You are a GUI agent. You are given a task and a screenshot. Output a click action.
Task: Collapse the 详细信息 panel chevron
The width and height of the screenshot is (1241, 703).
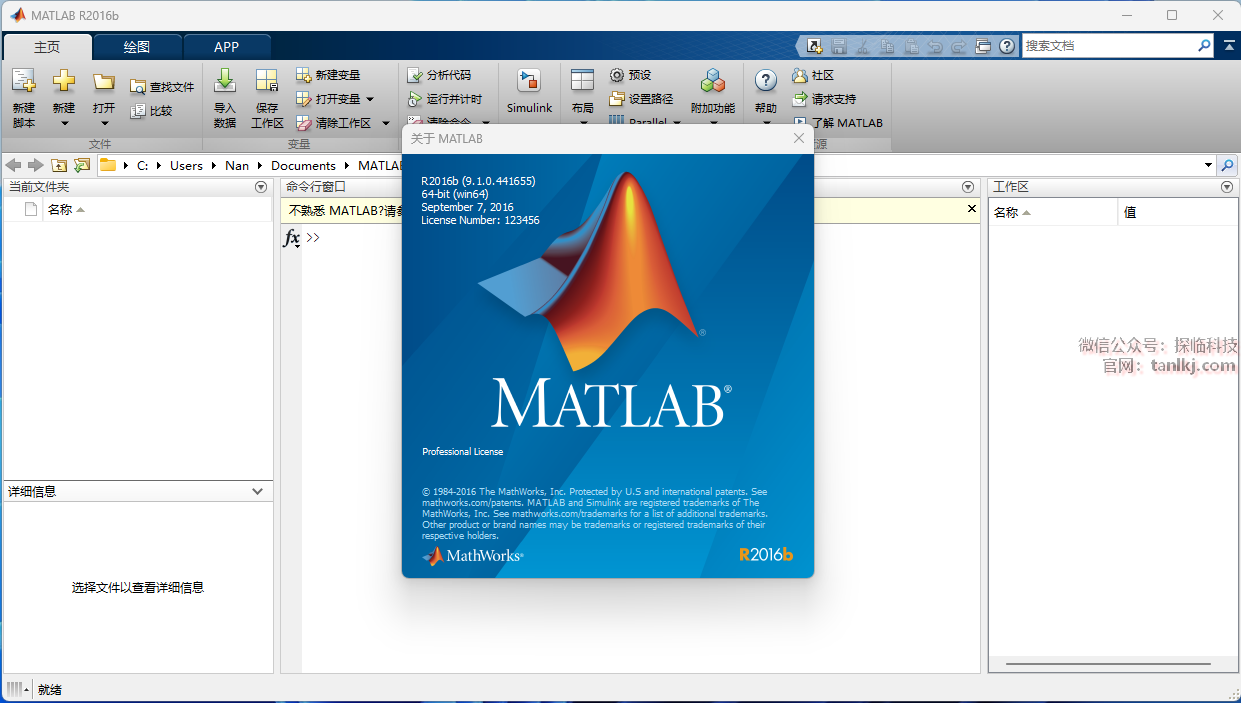click(x=258, y=491)
